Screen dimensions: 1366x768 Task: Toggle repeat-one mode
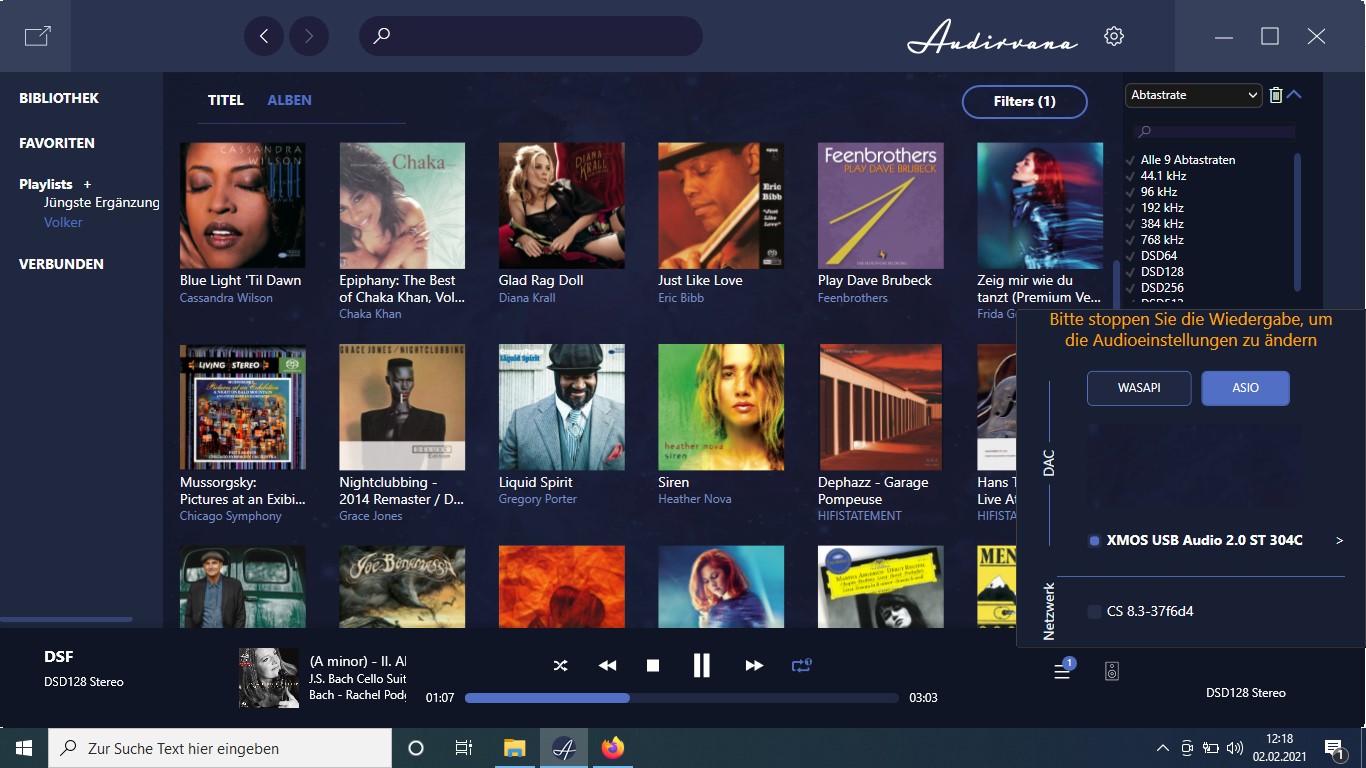801,665
